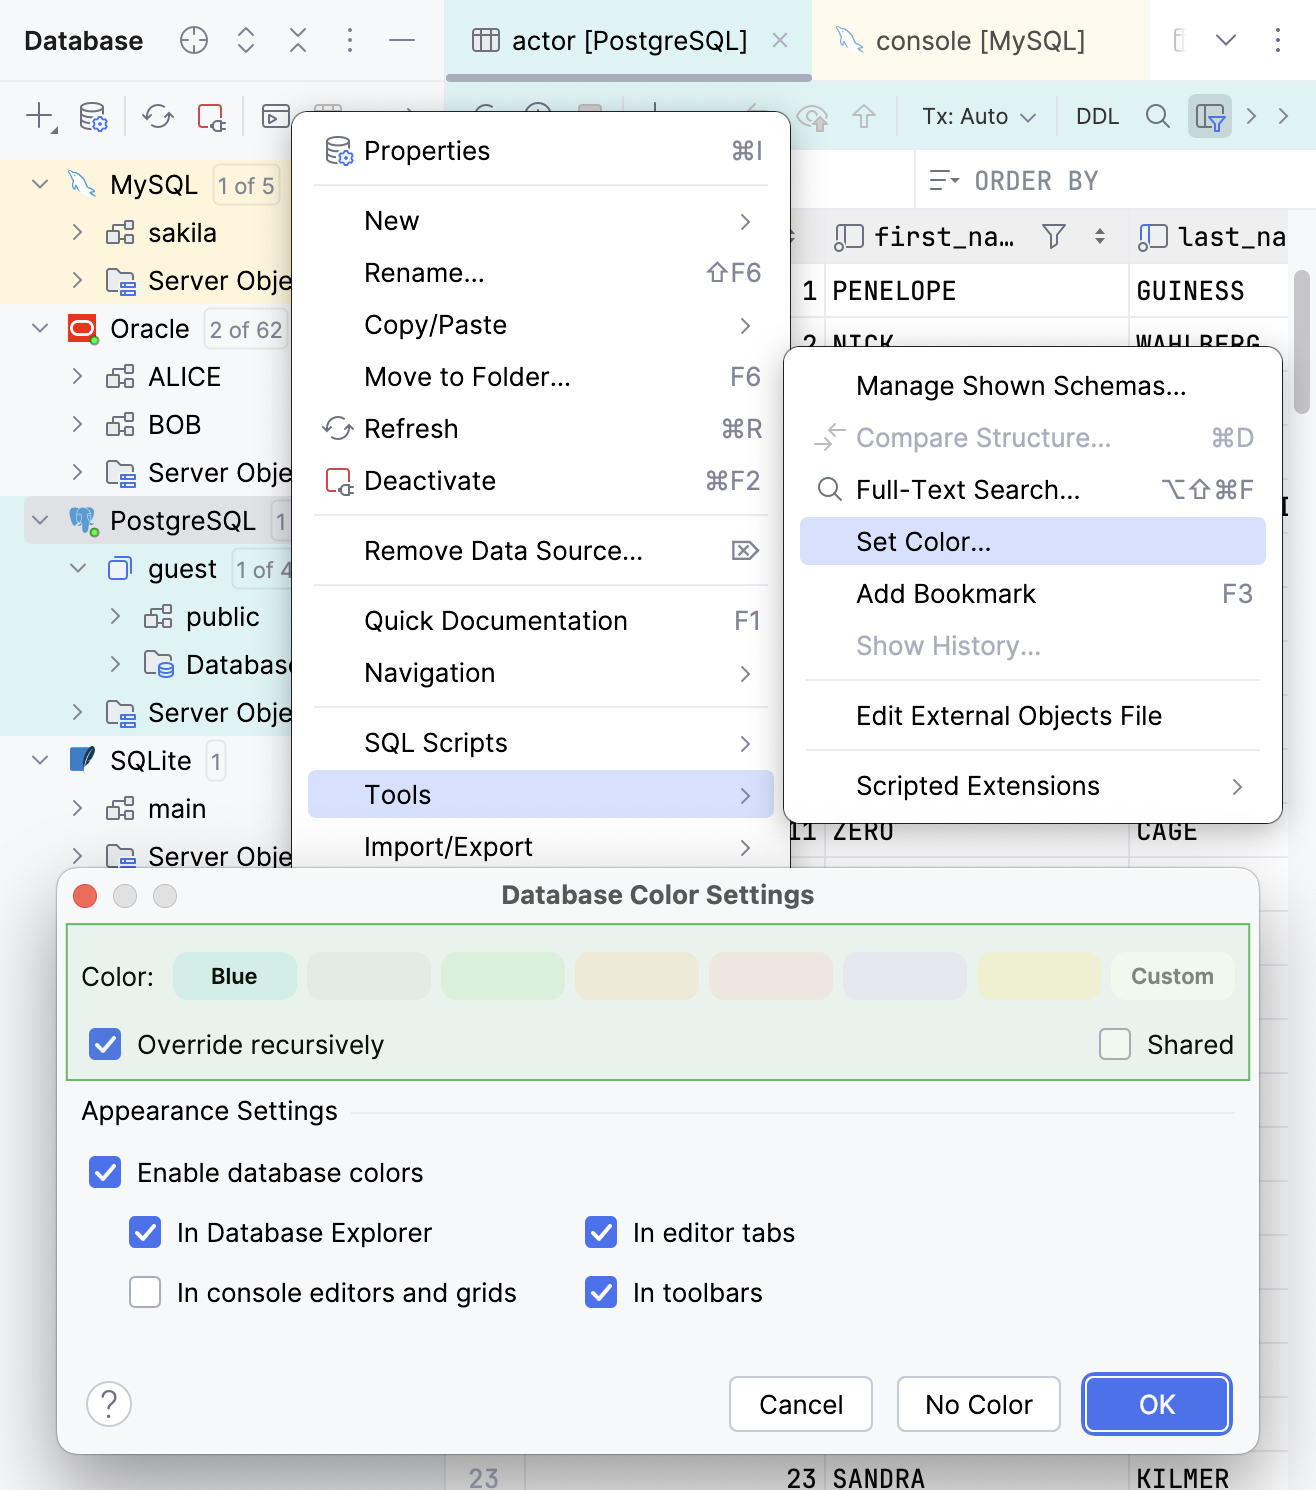This screenshot has width=1316, height=1490.
Task: Click the search magnifier in editor toolbar
Action: [1157, 116]
